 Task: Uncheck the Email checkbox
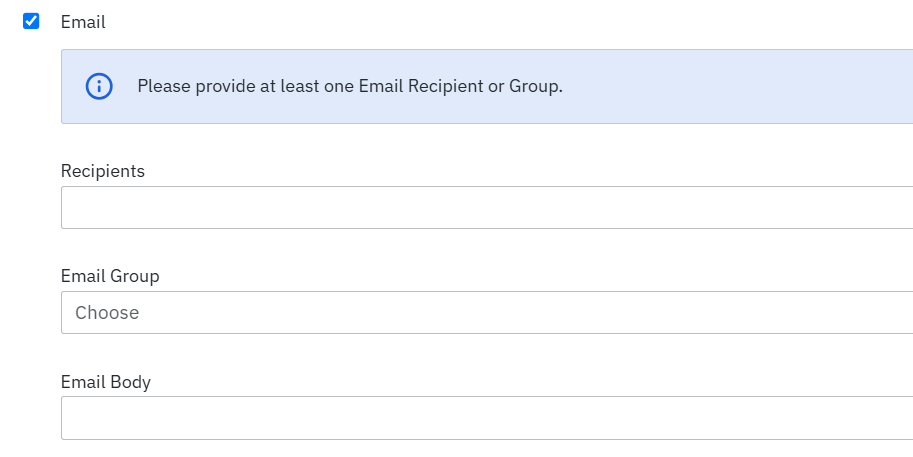[31, 21]
